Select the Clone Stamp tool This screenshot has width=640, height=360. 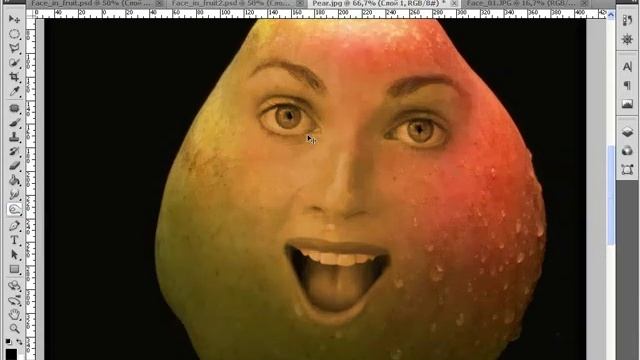tap(14, 137)
